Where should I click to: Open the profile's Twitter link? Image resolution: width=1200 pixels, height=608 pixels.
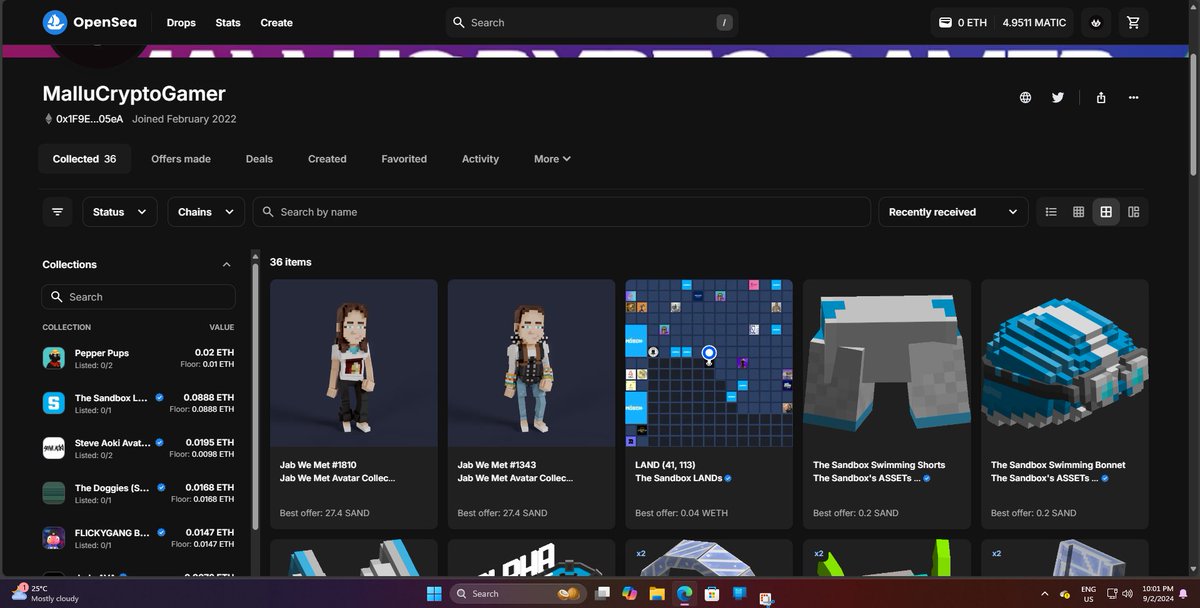tap(1058, 97)
